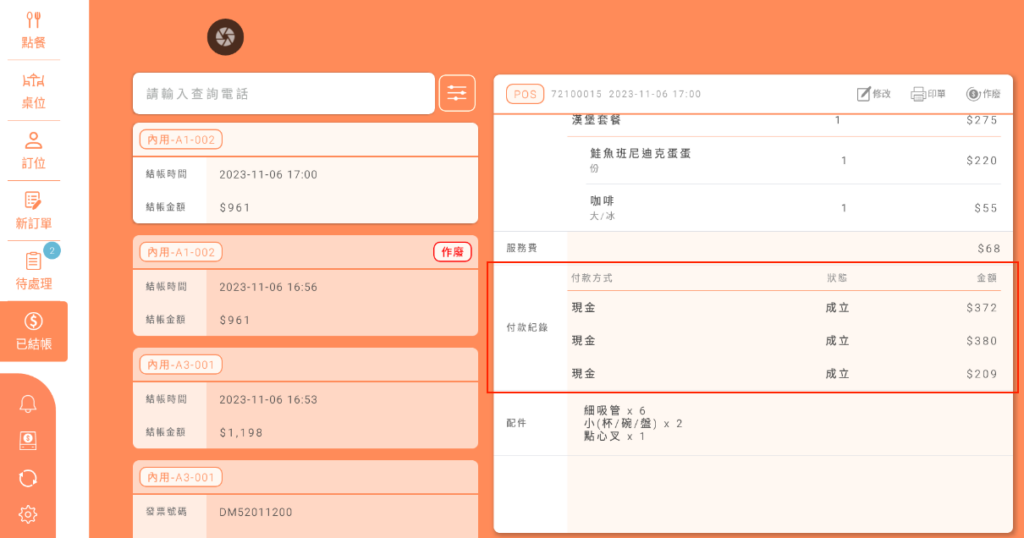Go to the 訂位 reservations tab
The width and height of the screenshot is (1024, 538).
coord(34,150)
